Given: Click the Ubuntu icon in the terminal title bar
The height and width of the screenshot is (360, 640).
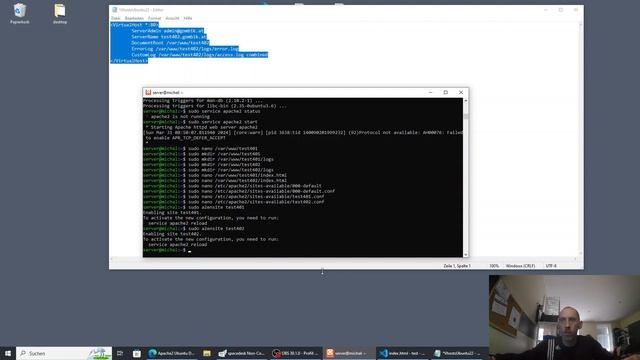Looking at the screenshot, I should point(148,93).
